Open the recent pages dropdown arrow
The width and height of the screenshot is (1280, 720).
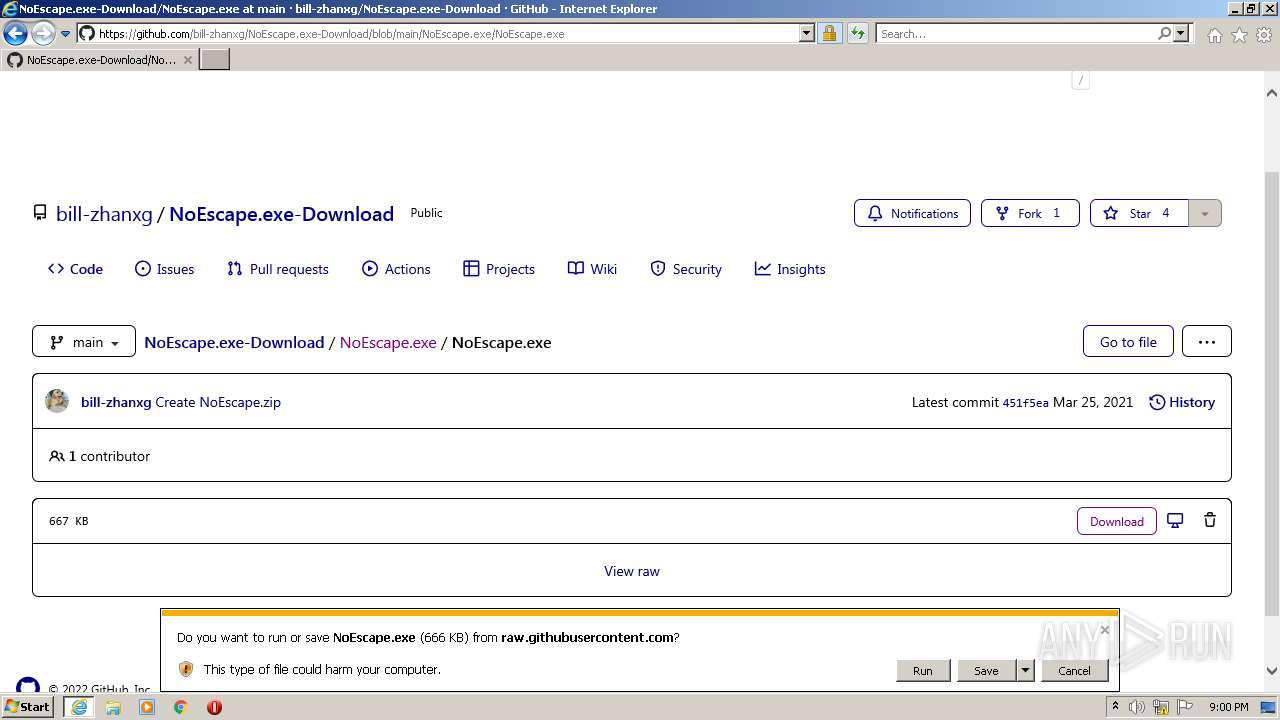(x=65, y=34)
